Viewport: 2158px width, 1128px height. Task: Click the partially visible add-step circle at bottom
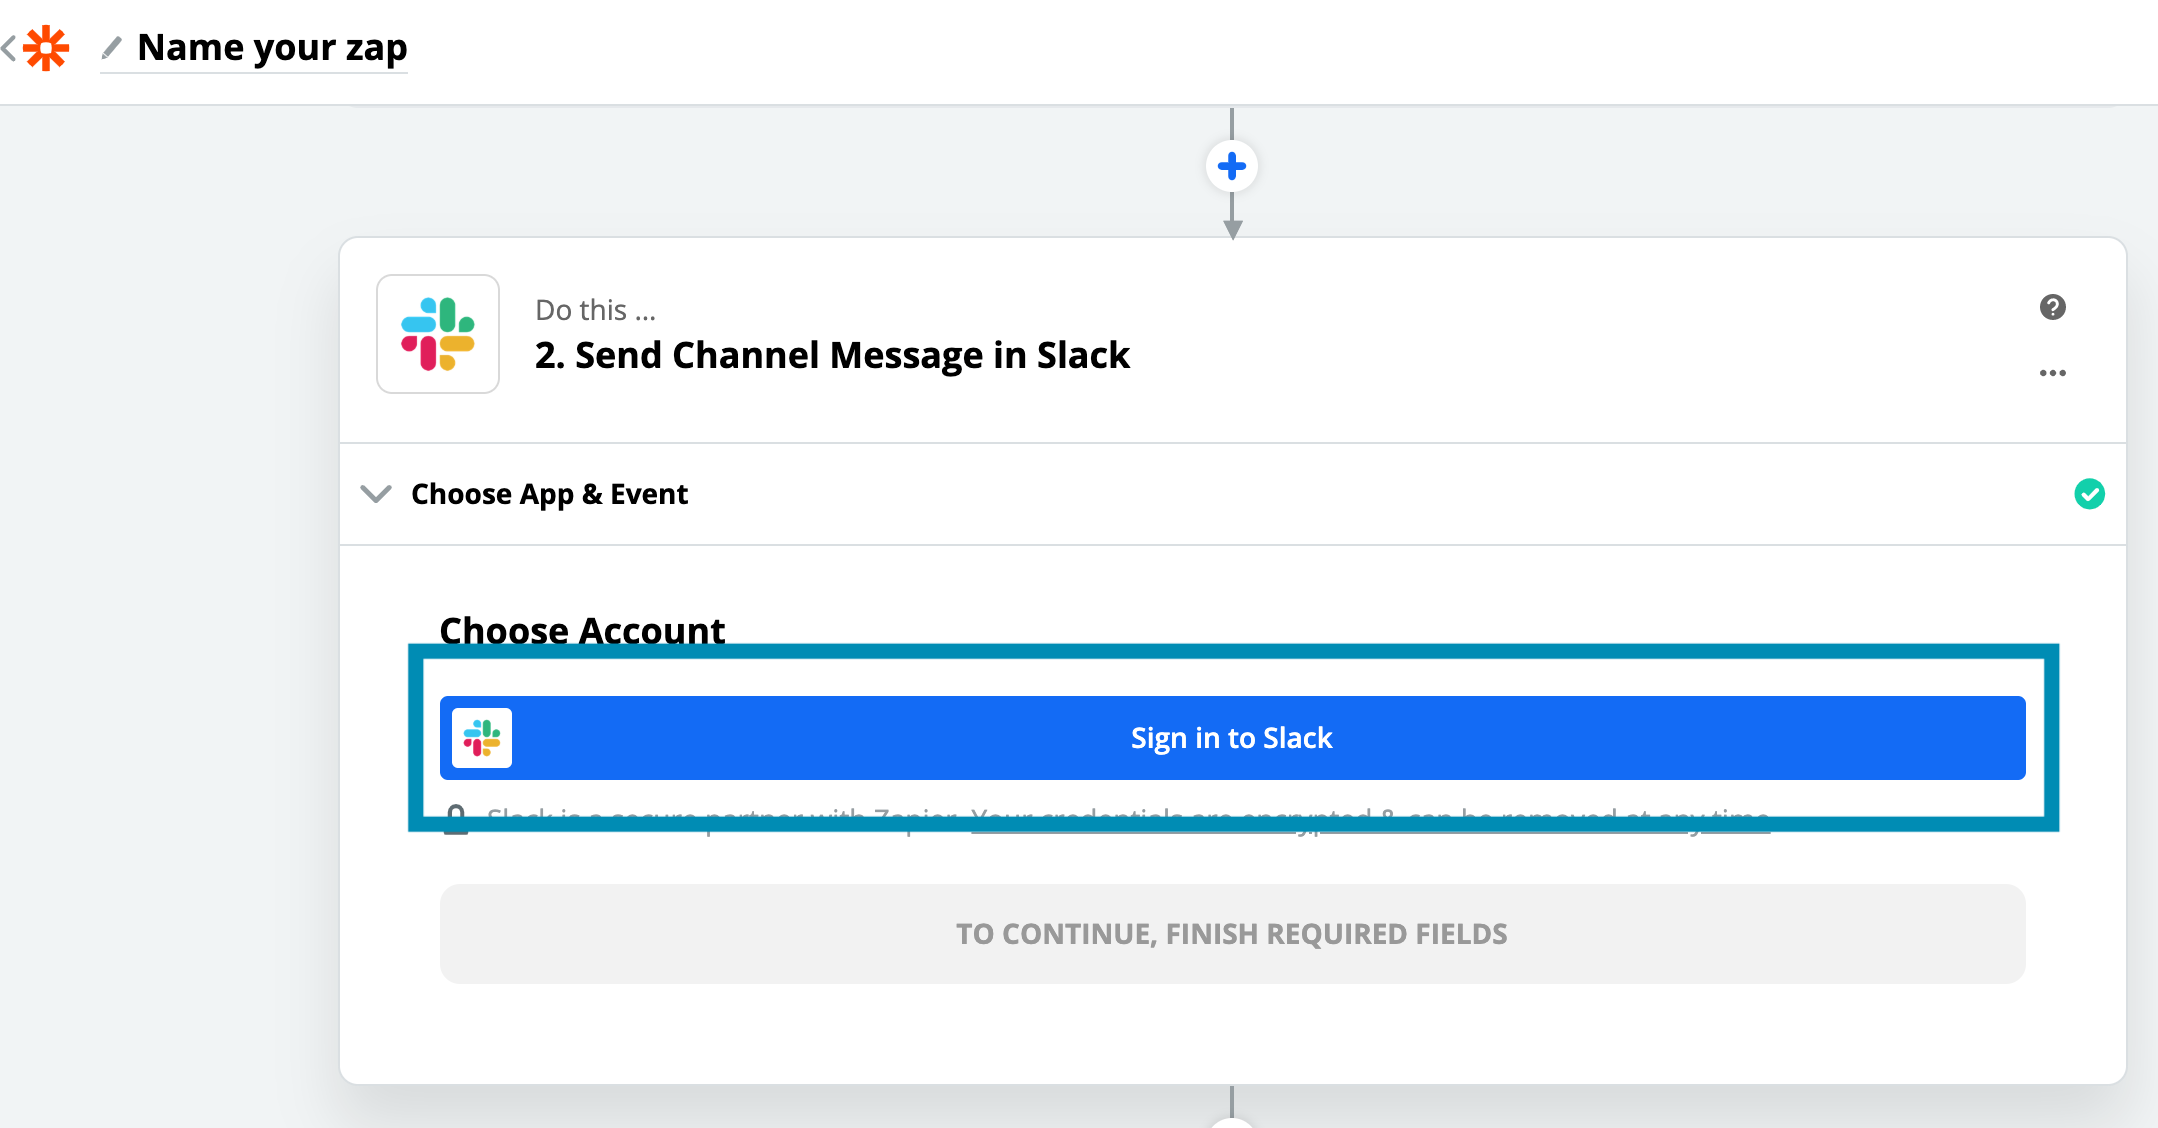[x=1232, y=1122]
